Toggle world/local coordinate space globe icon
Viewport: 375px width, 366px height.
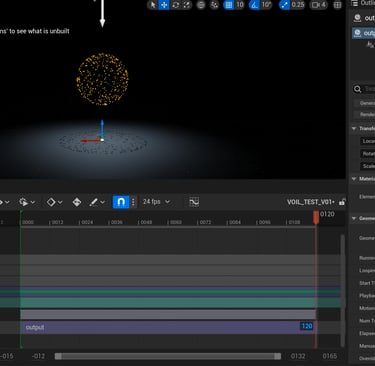click(201, 5)
